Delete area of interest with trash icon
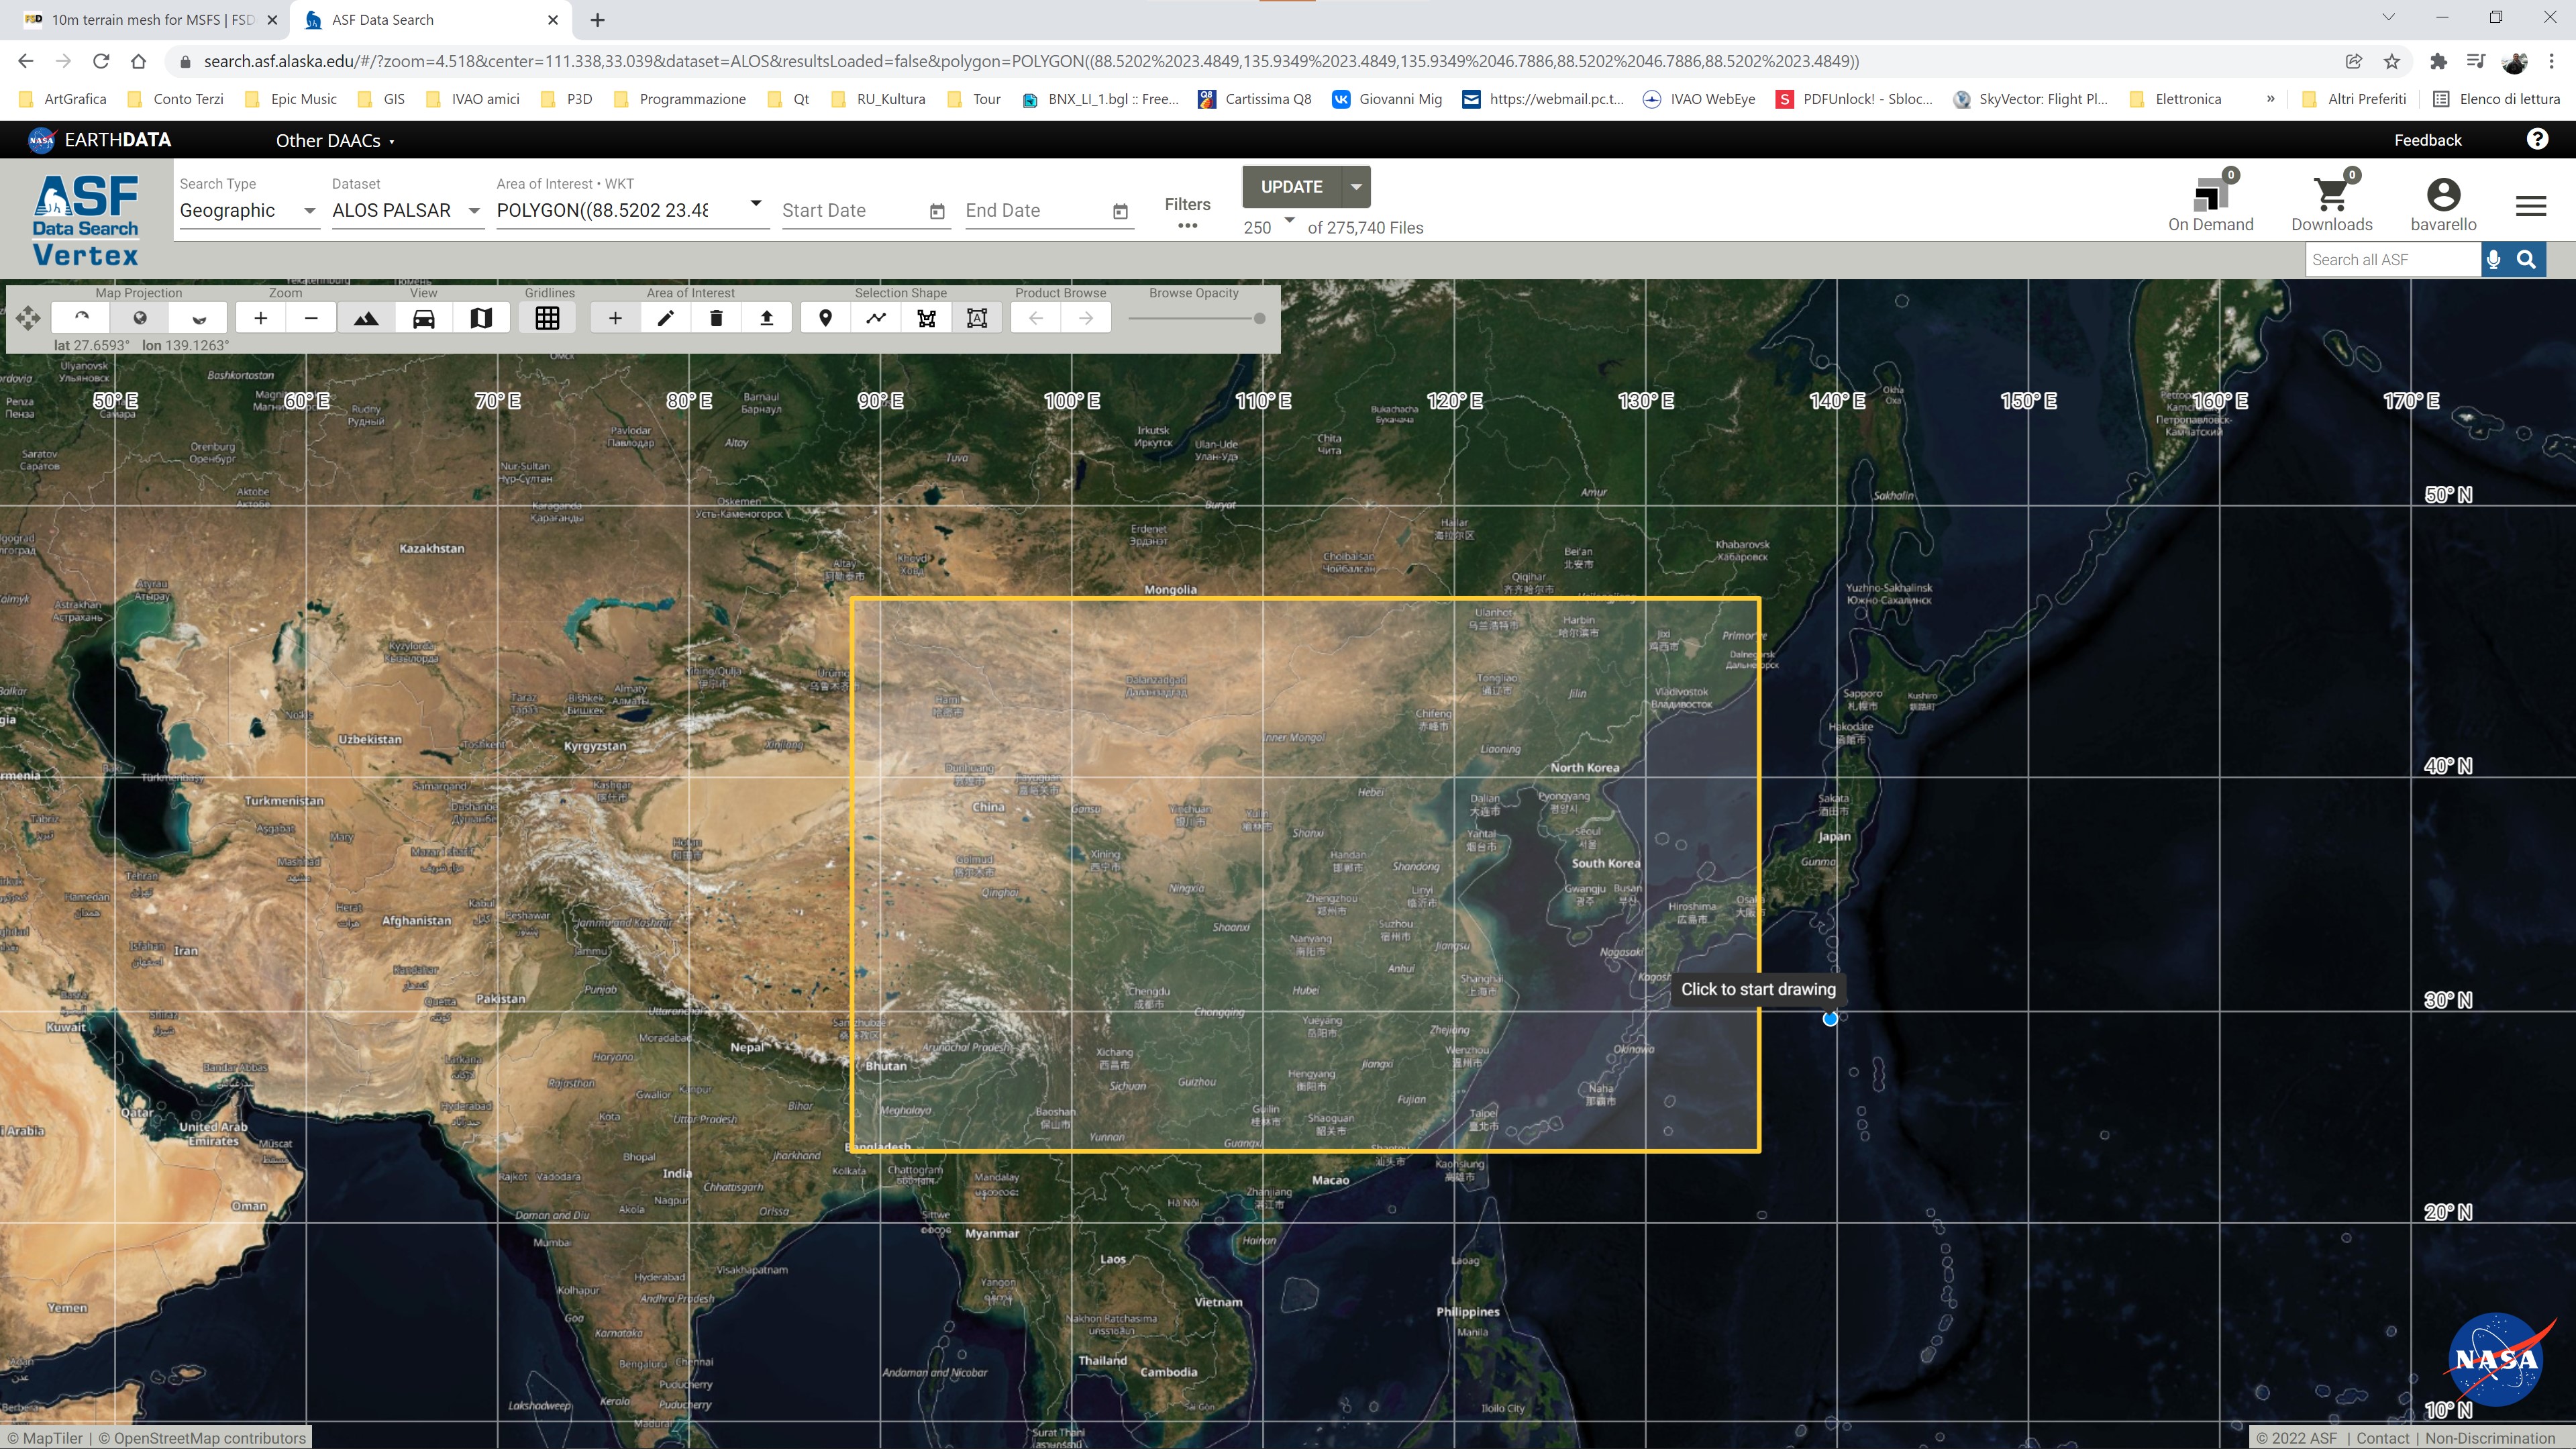The width and height of the screenshot is (2576, 1449). [716, 318]
